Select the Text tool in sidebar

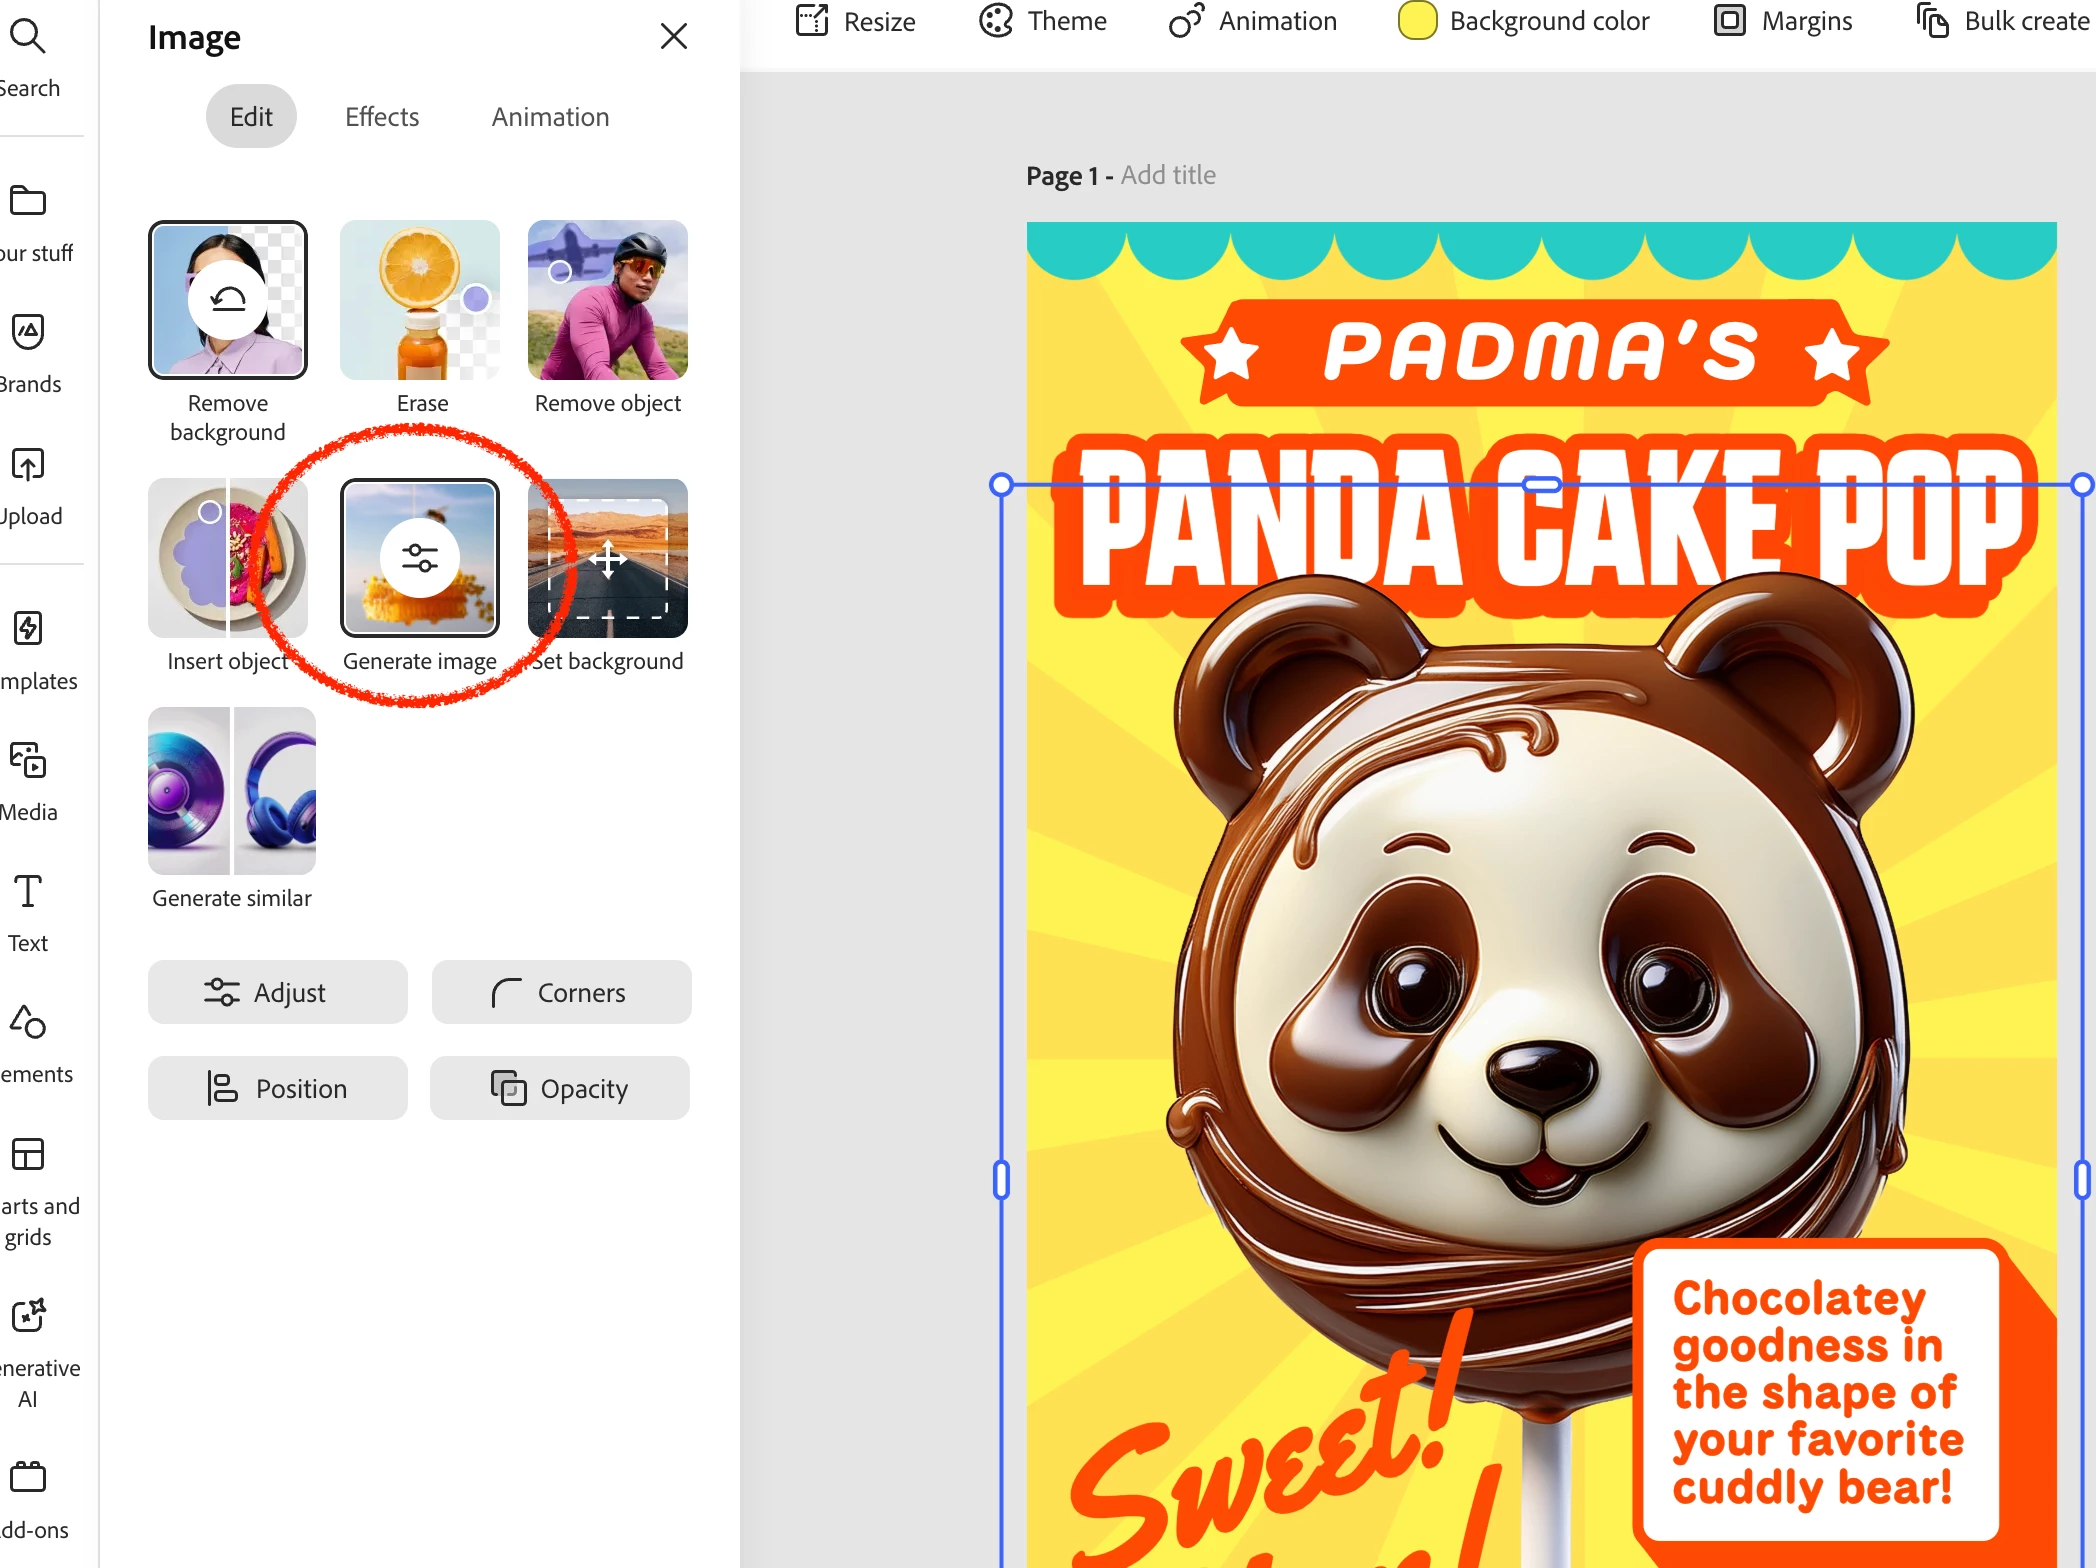click(28, 912)
